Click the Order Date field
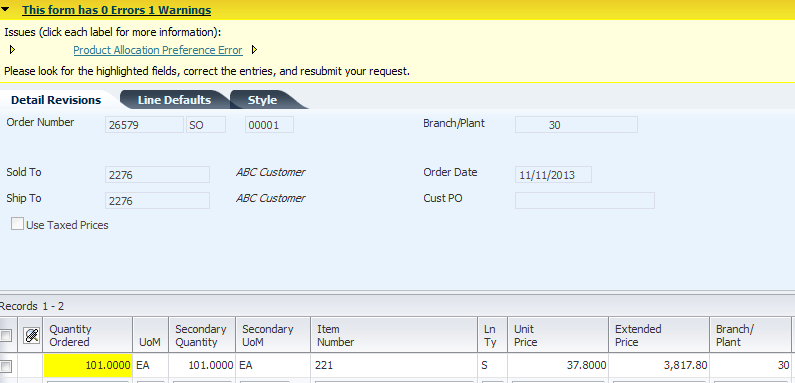This screenshot has width=795, height=383. [x=553, y=175]
